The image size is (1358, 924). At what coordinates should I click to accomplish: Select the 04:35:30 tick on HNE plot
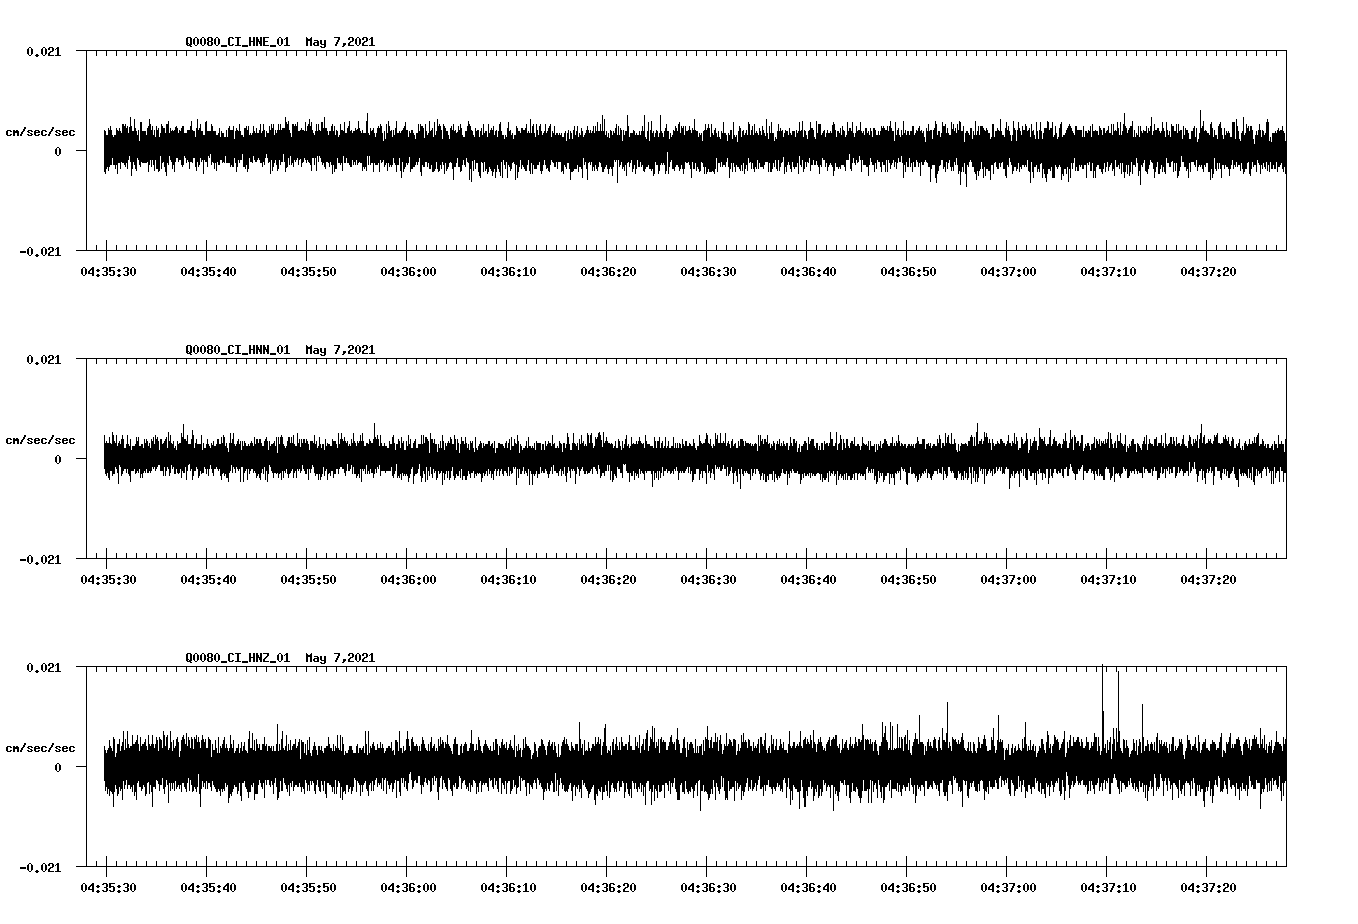click(107, 246)
